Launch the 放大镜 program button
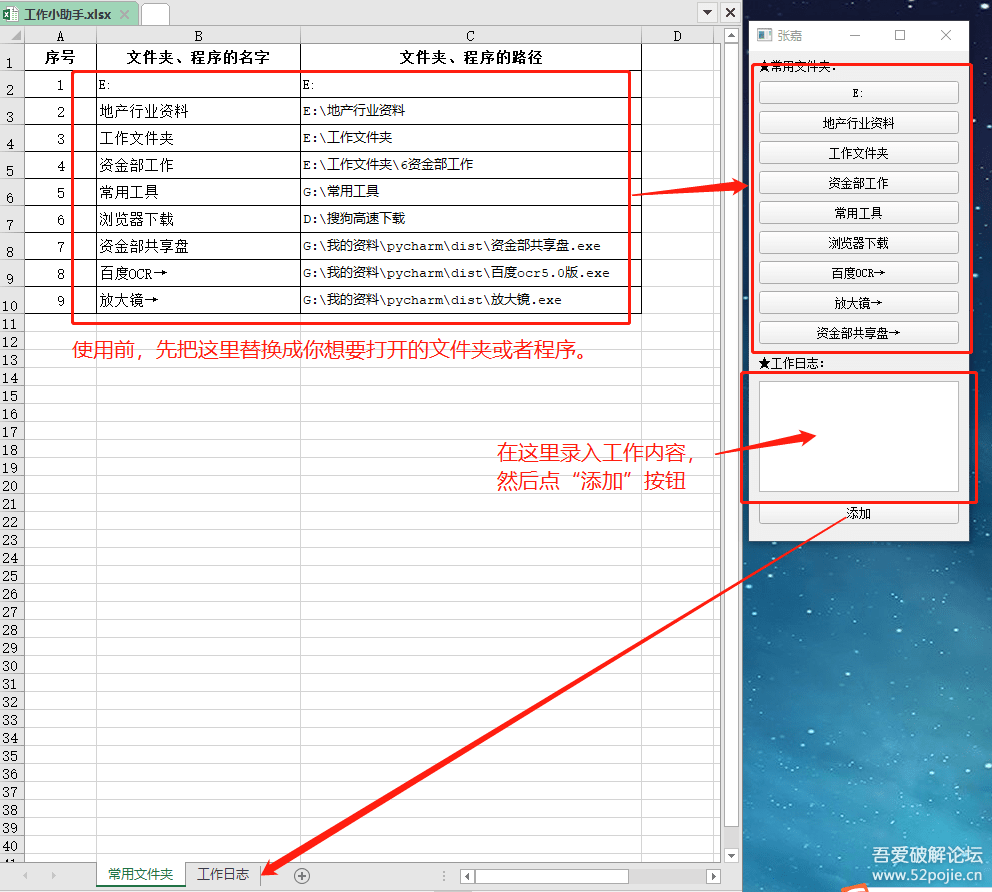The image size is (992, 892). point(857,302)
